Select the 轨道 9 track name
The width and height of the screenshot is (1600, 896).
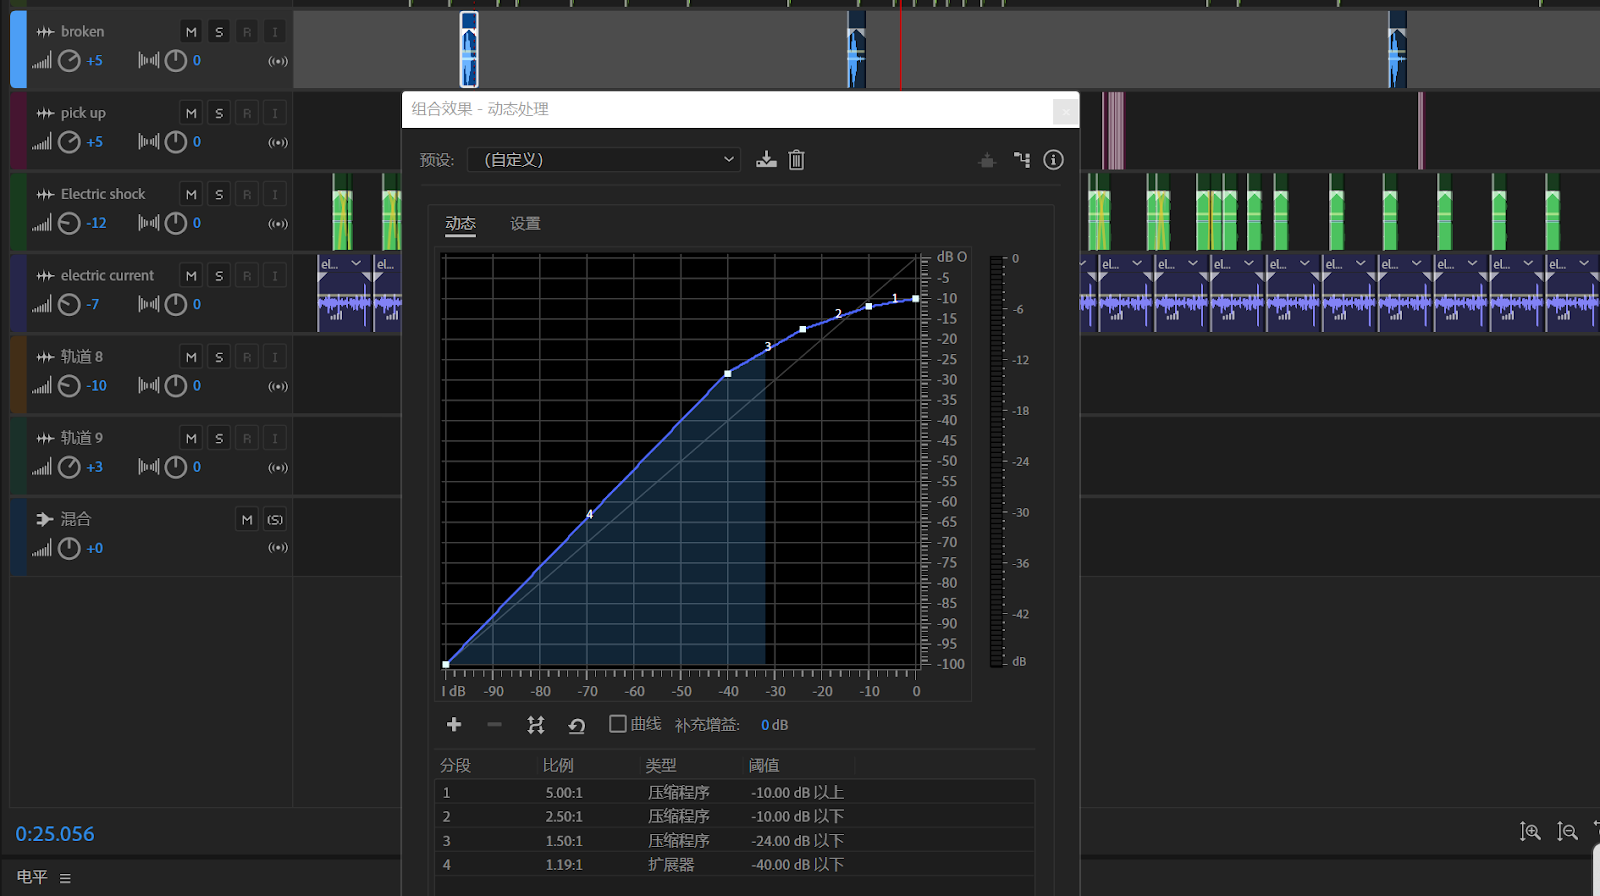[82, 438]
